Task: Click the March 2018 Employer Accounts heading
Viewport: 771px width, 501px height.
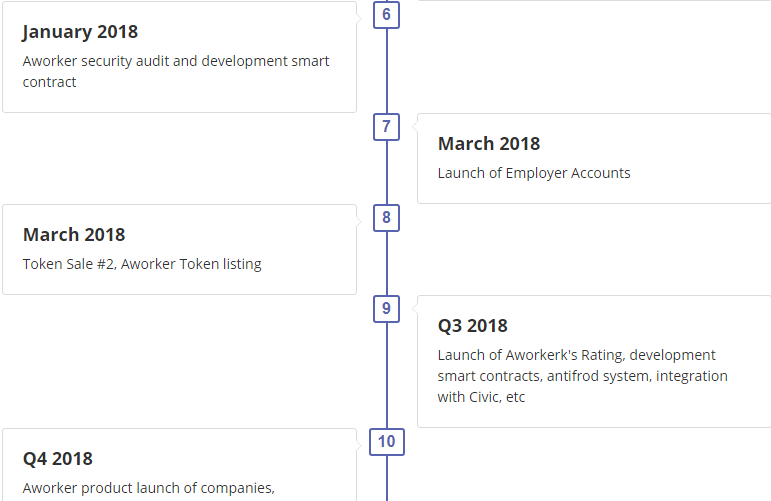Action: pyautogui.click(x=489, y=144)
